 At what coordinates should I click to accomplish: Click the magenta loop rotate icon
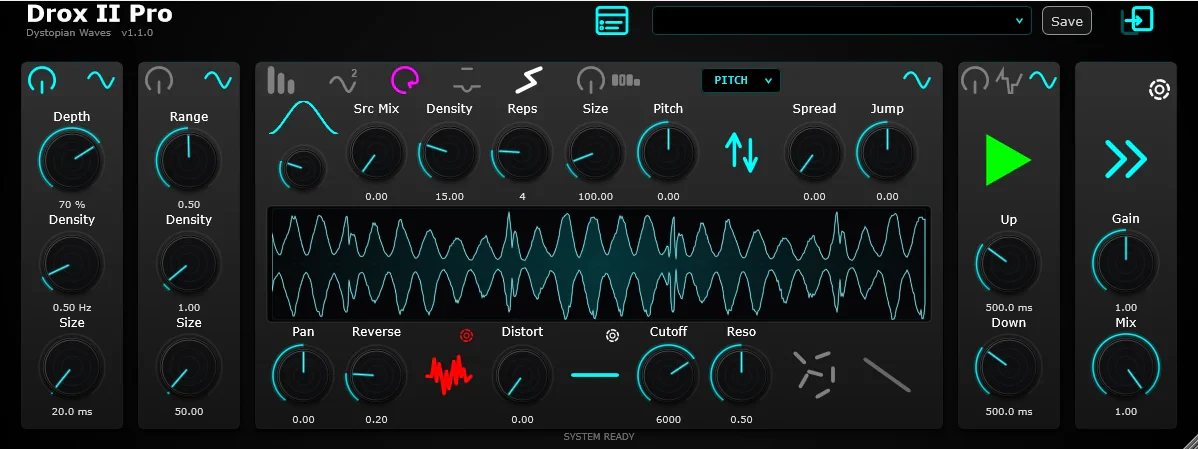point(405,79)
